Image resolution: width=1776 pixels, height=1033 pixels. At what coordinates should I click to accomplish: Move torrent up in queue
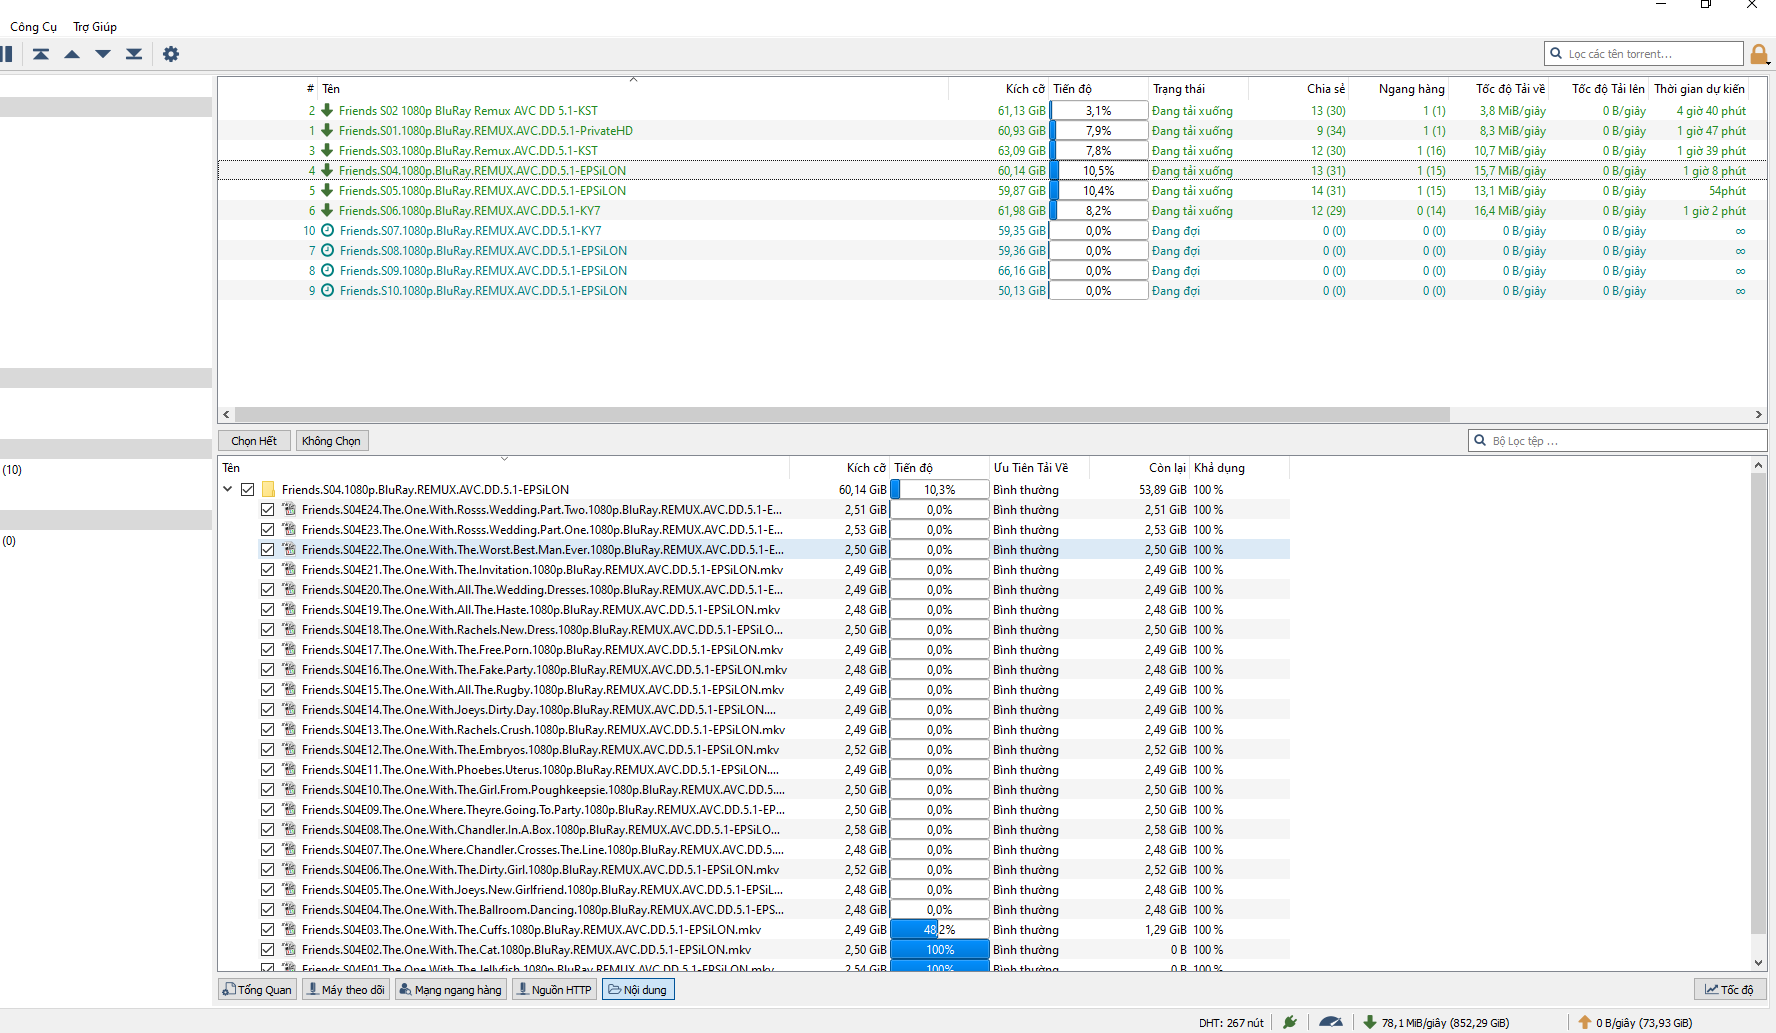[x=72, y=54]
